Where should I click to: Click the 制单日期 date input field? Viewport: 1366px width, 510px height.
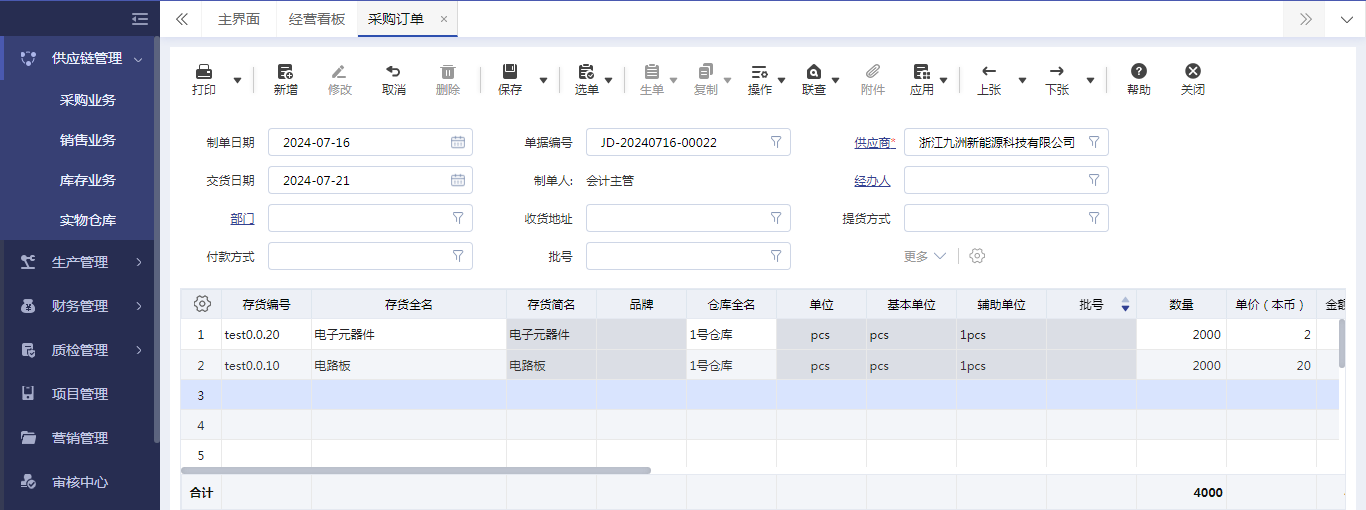(360, 143)
